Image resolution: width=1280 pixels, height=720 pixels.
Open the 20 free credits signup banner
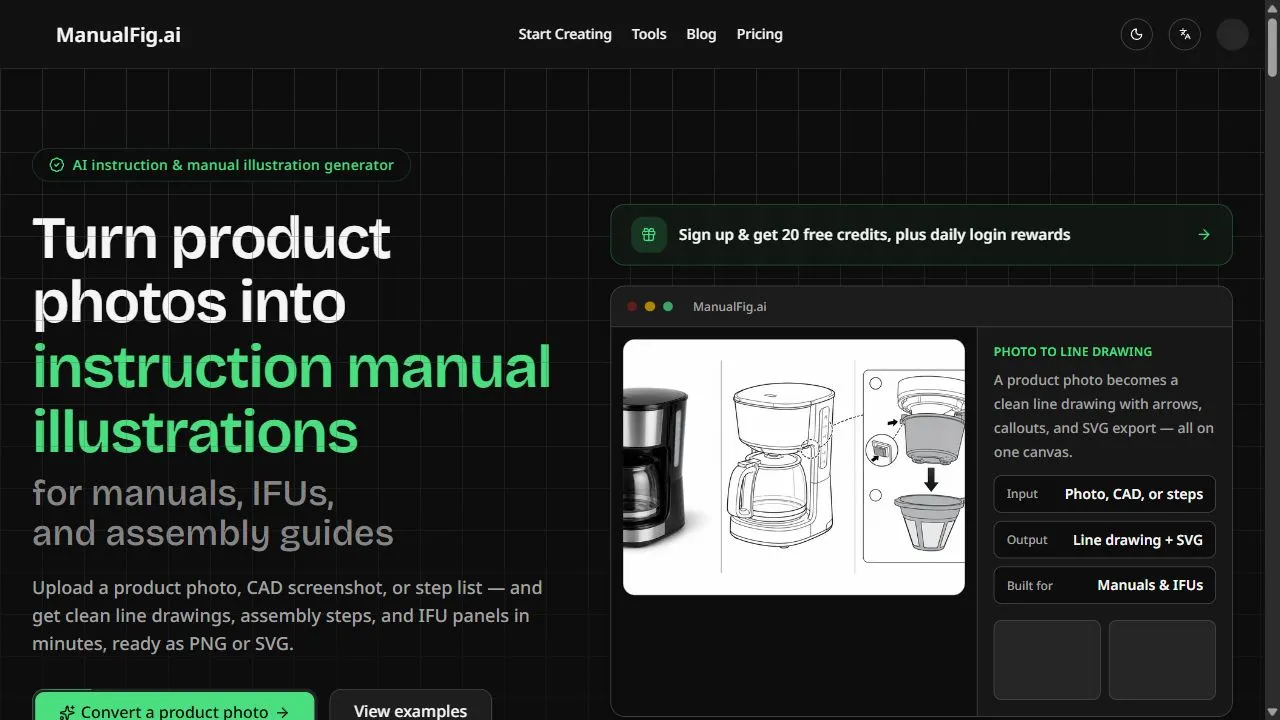coord(921,235)
